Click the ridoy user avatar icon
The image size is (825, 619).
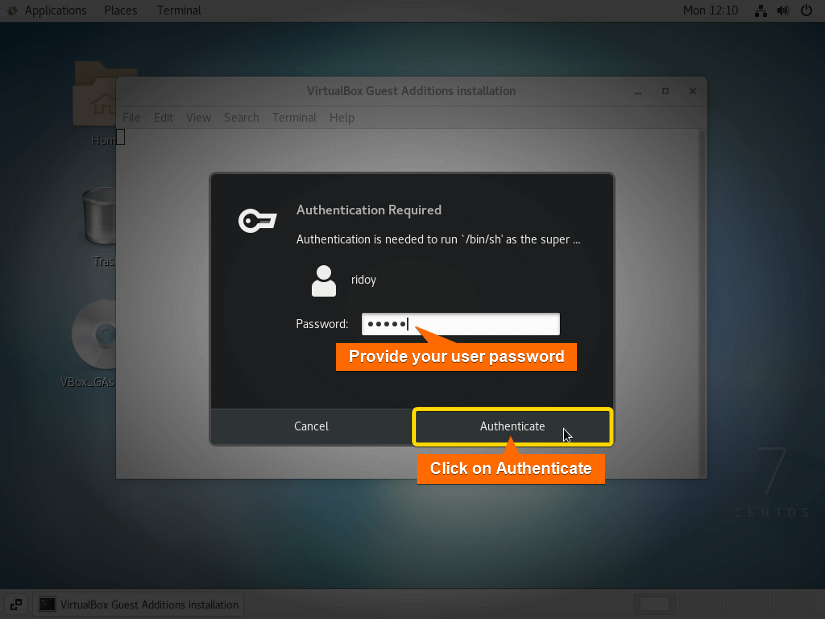[x=324, y=281]
